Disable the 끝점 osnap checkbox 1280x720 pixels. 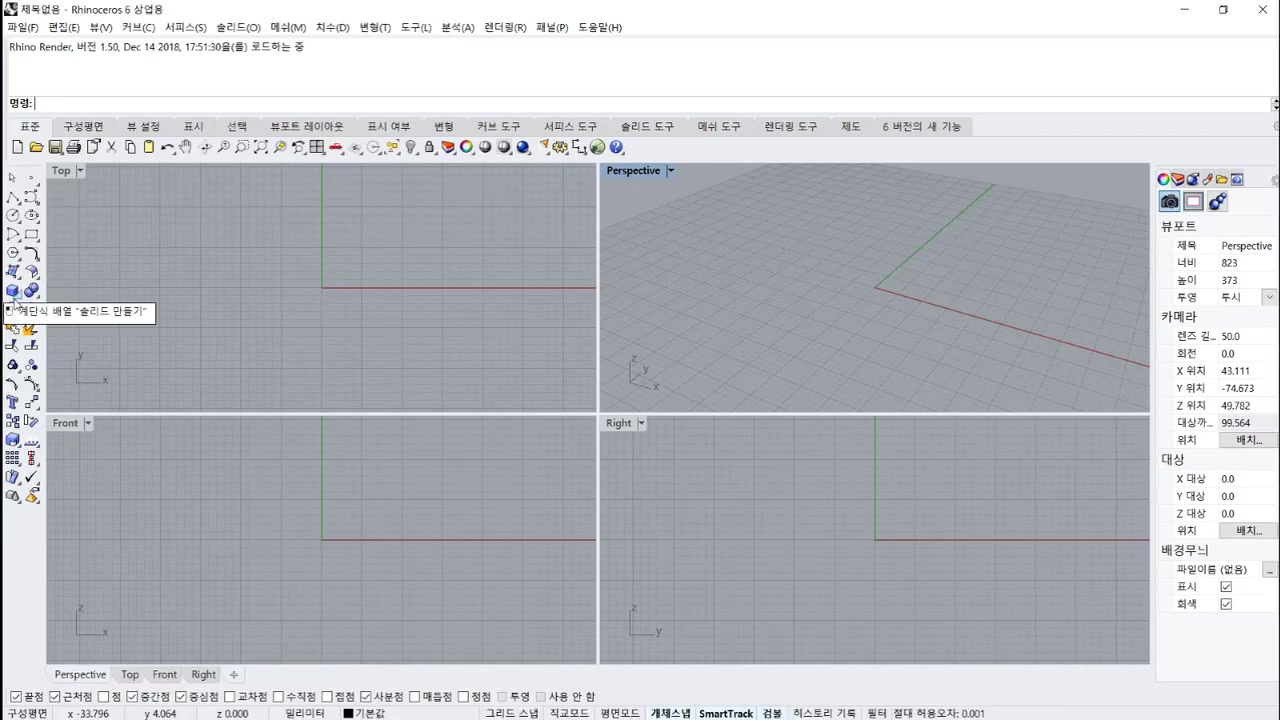[x=15, y=697]
